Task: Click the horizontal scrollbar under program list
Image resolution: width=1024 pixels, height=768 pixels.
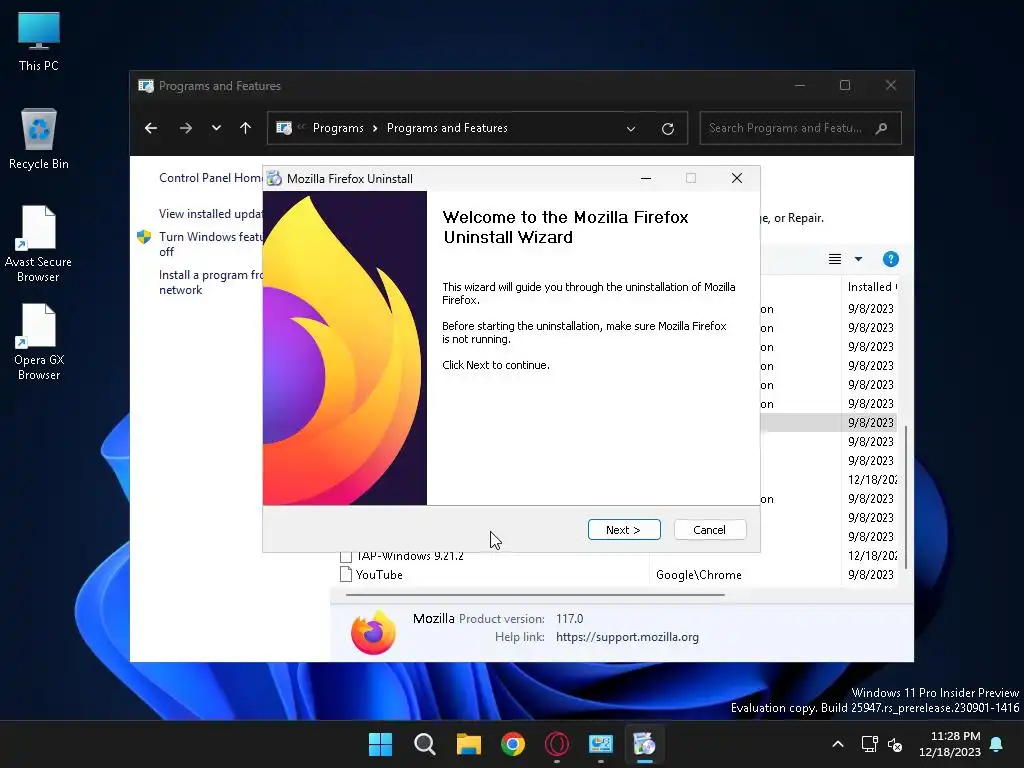Action: [x=535, y=595]
